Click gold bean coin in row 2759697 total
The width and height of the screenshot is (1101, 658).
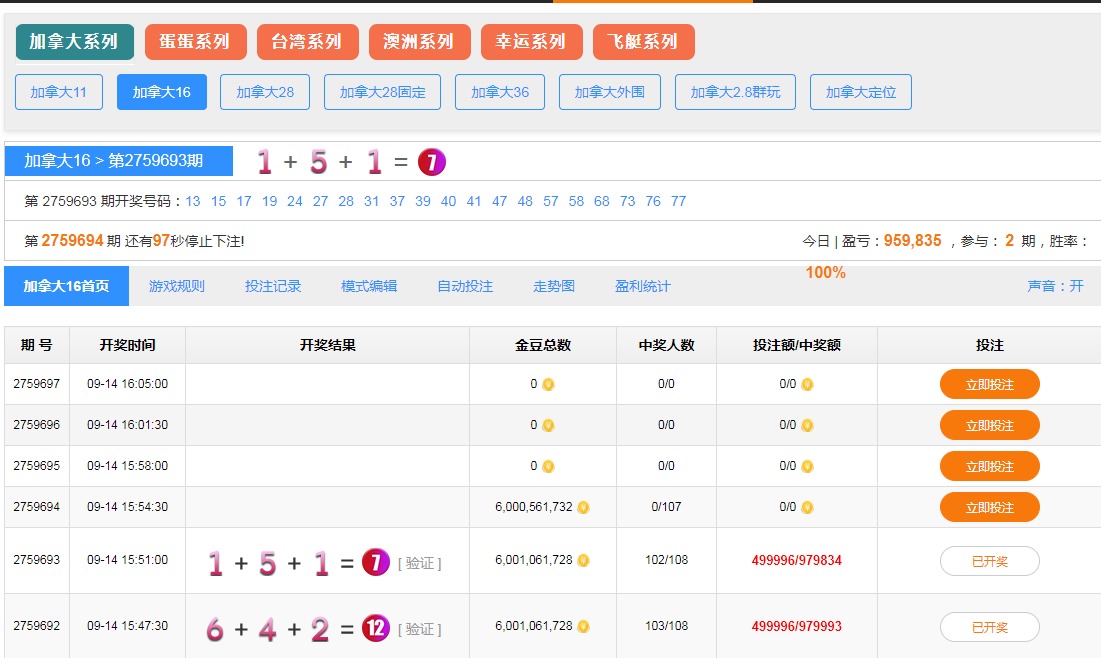[548, 384]
